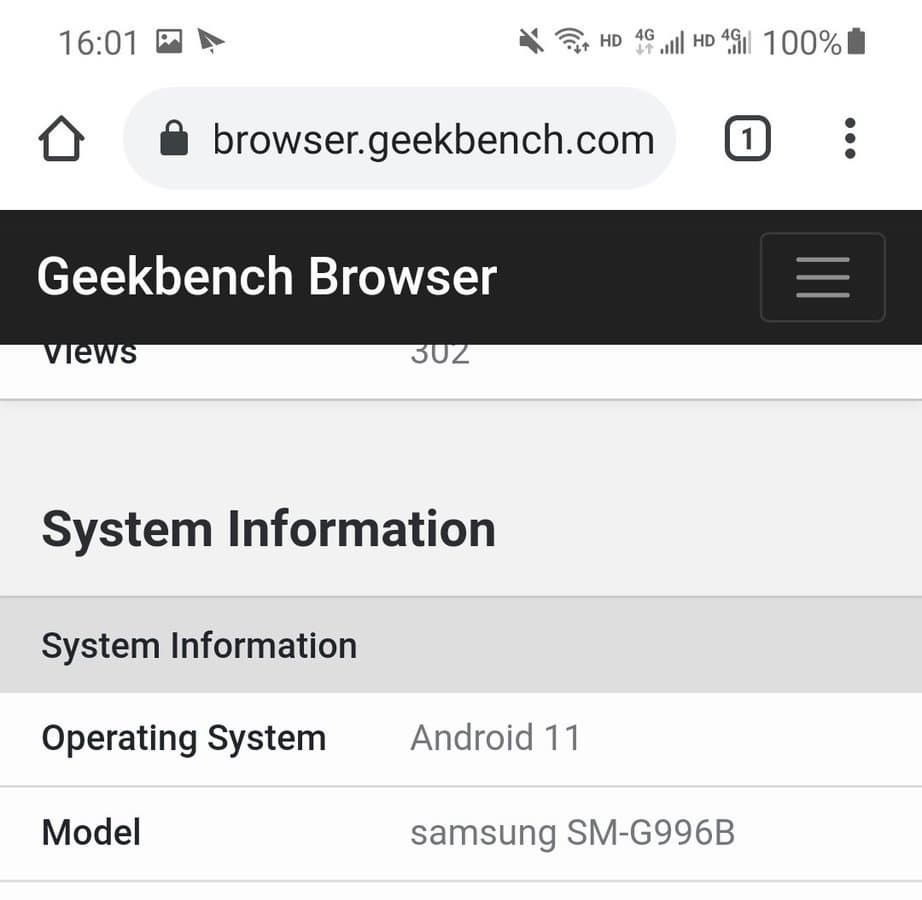Tap the browser home icon
Screen dimensions: 922x900
pos(61,139)
